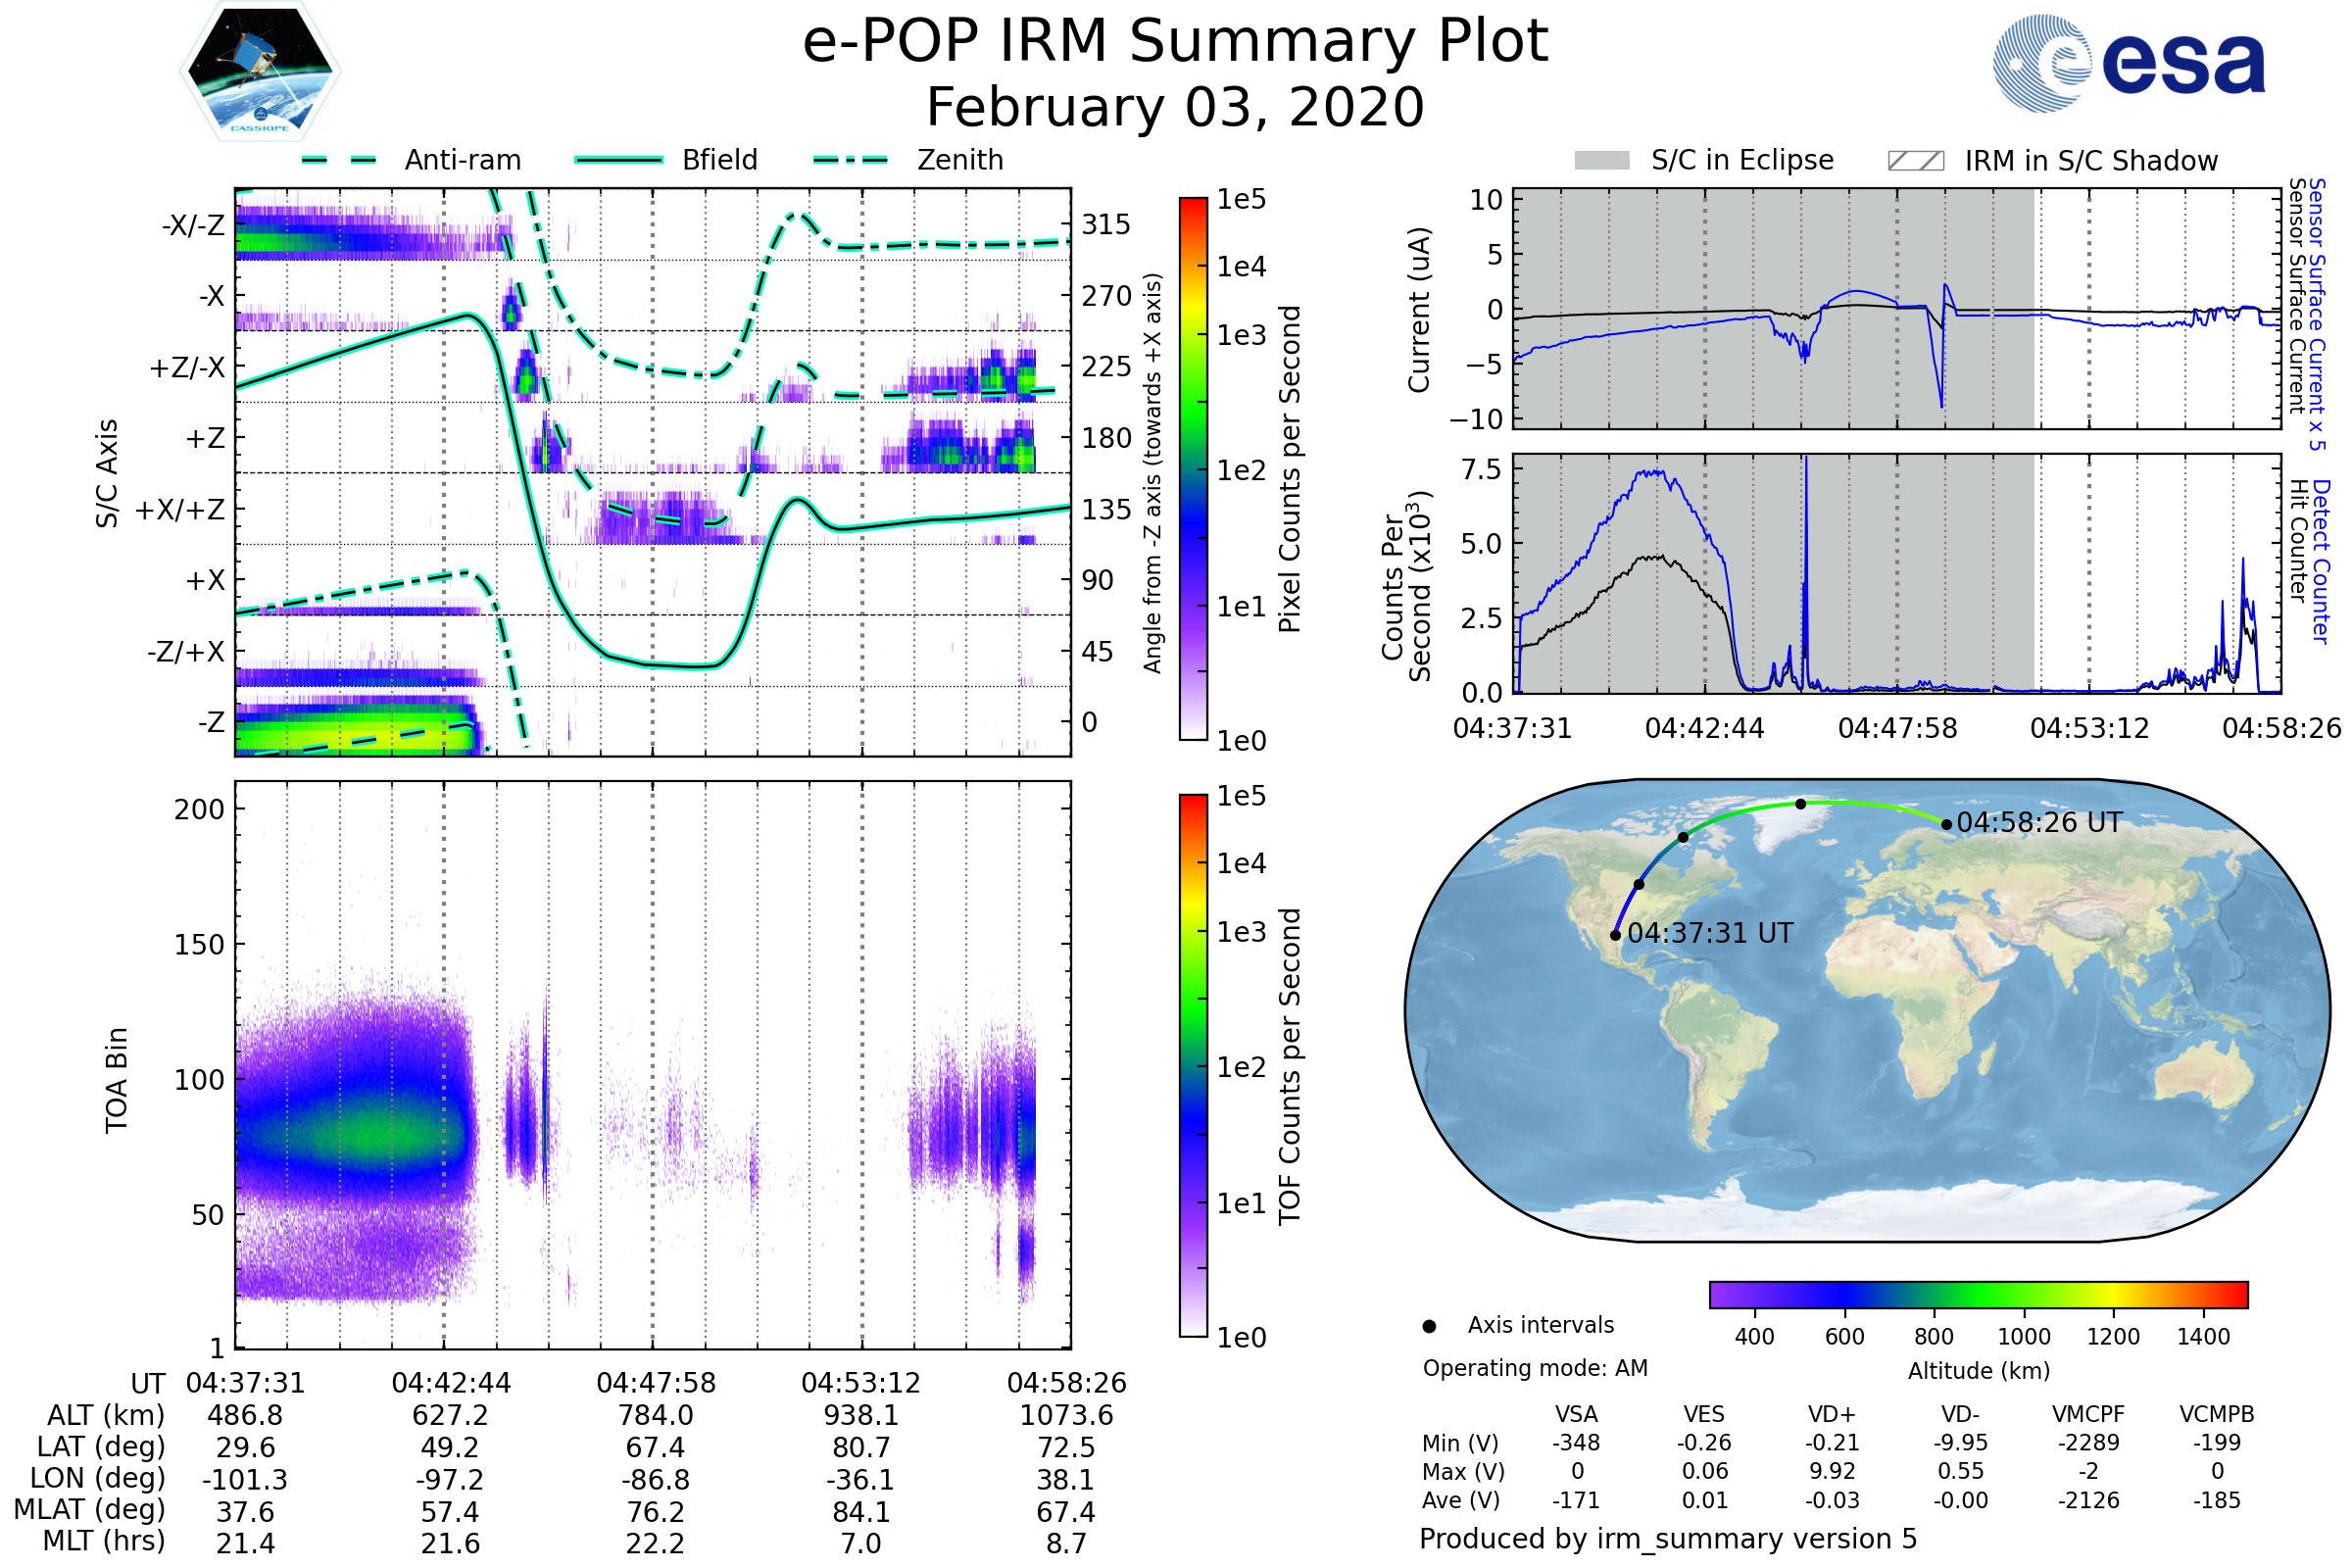Click the TOF Counts per Second colorbar

pos(1193,1065)
